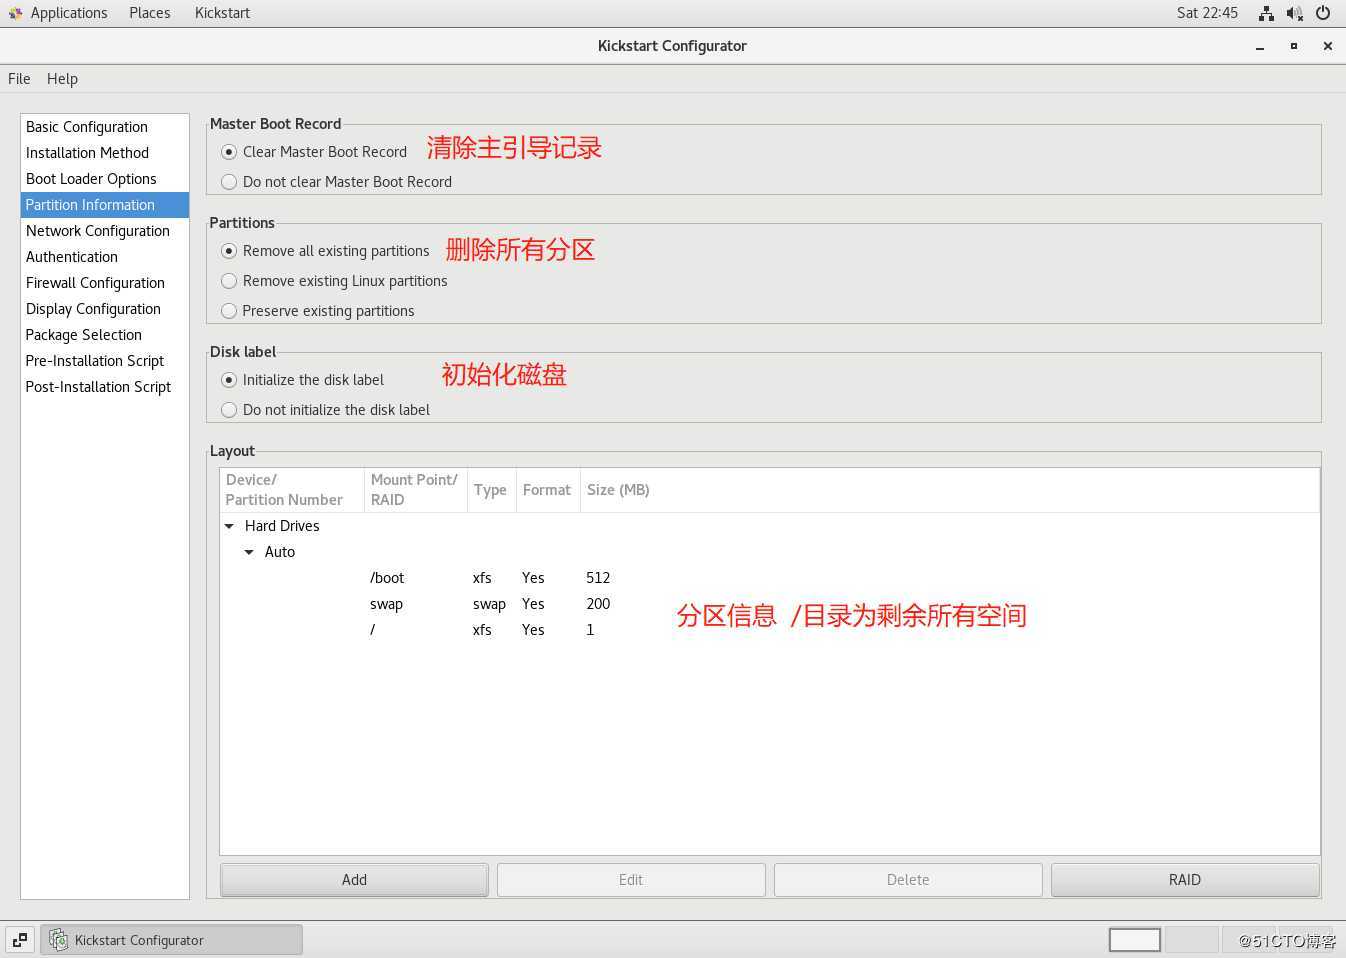Click Kickstart Configurator taskbar entry
The height and width of the screenshot is (958, 1346).
point(171,940)
